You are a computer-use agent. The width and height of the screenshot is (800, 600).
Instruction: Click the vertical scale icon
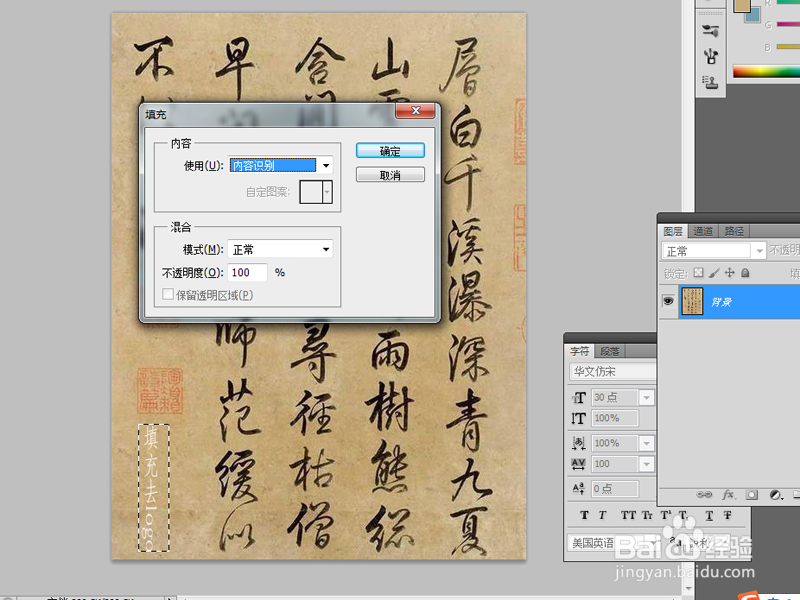click(x=578, y=419)
